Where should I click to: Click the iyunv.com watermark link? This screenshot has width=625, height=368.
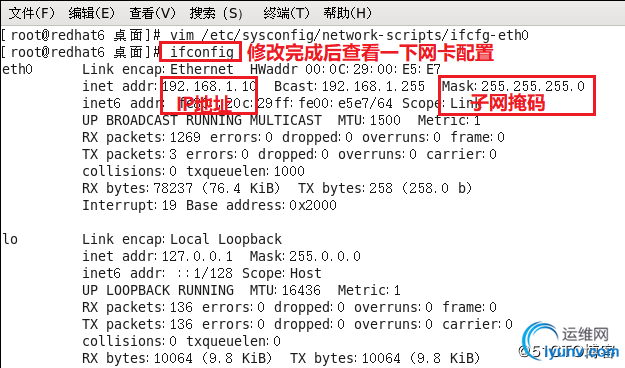[581, 352]
